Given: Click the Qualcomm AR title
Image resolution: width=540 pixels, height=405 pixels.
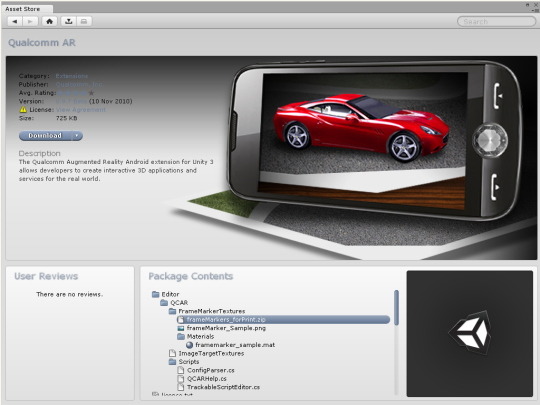Looking at the screenshot, I should [x=42, y=43].
